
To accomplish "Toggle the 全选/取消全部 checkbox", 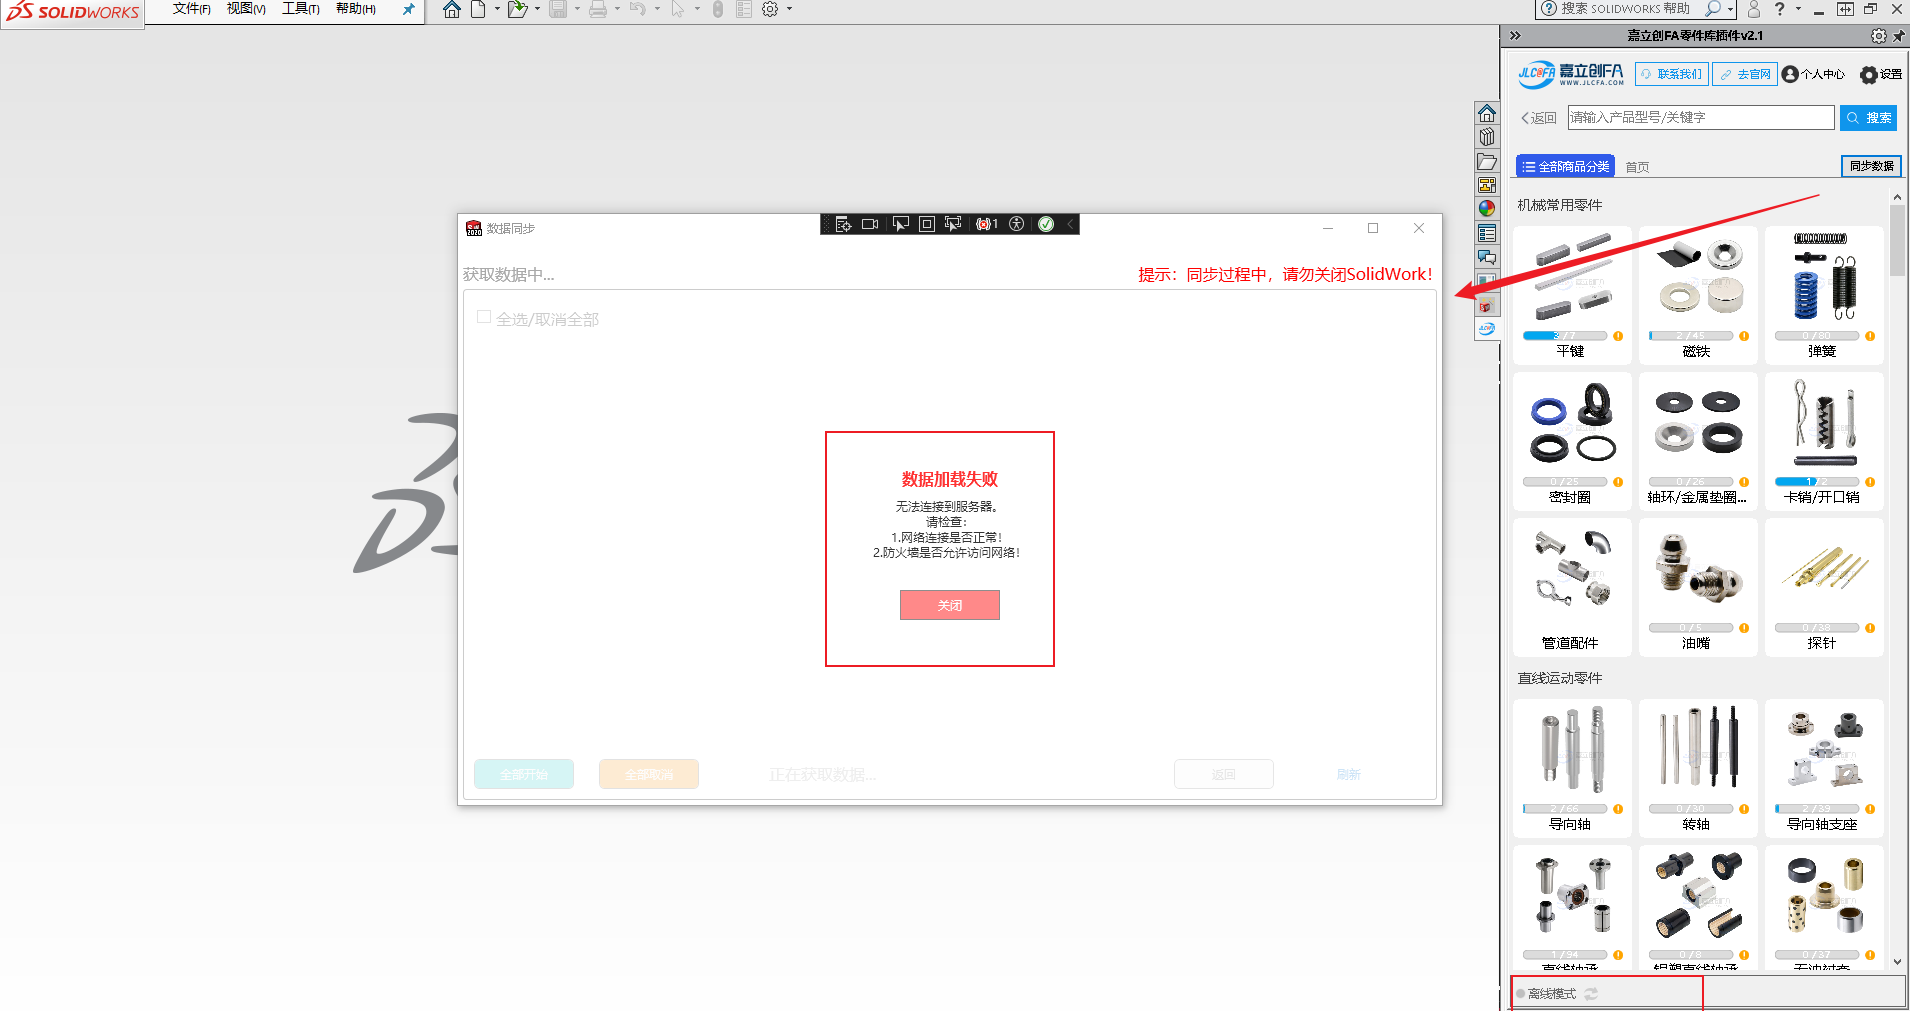I will tap(484, 318).
